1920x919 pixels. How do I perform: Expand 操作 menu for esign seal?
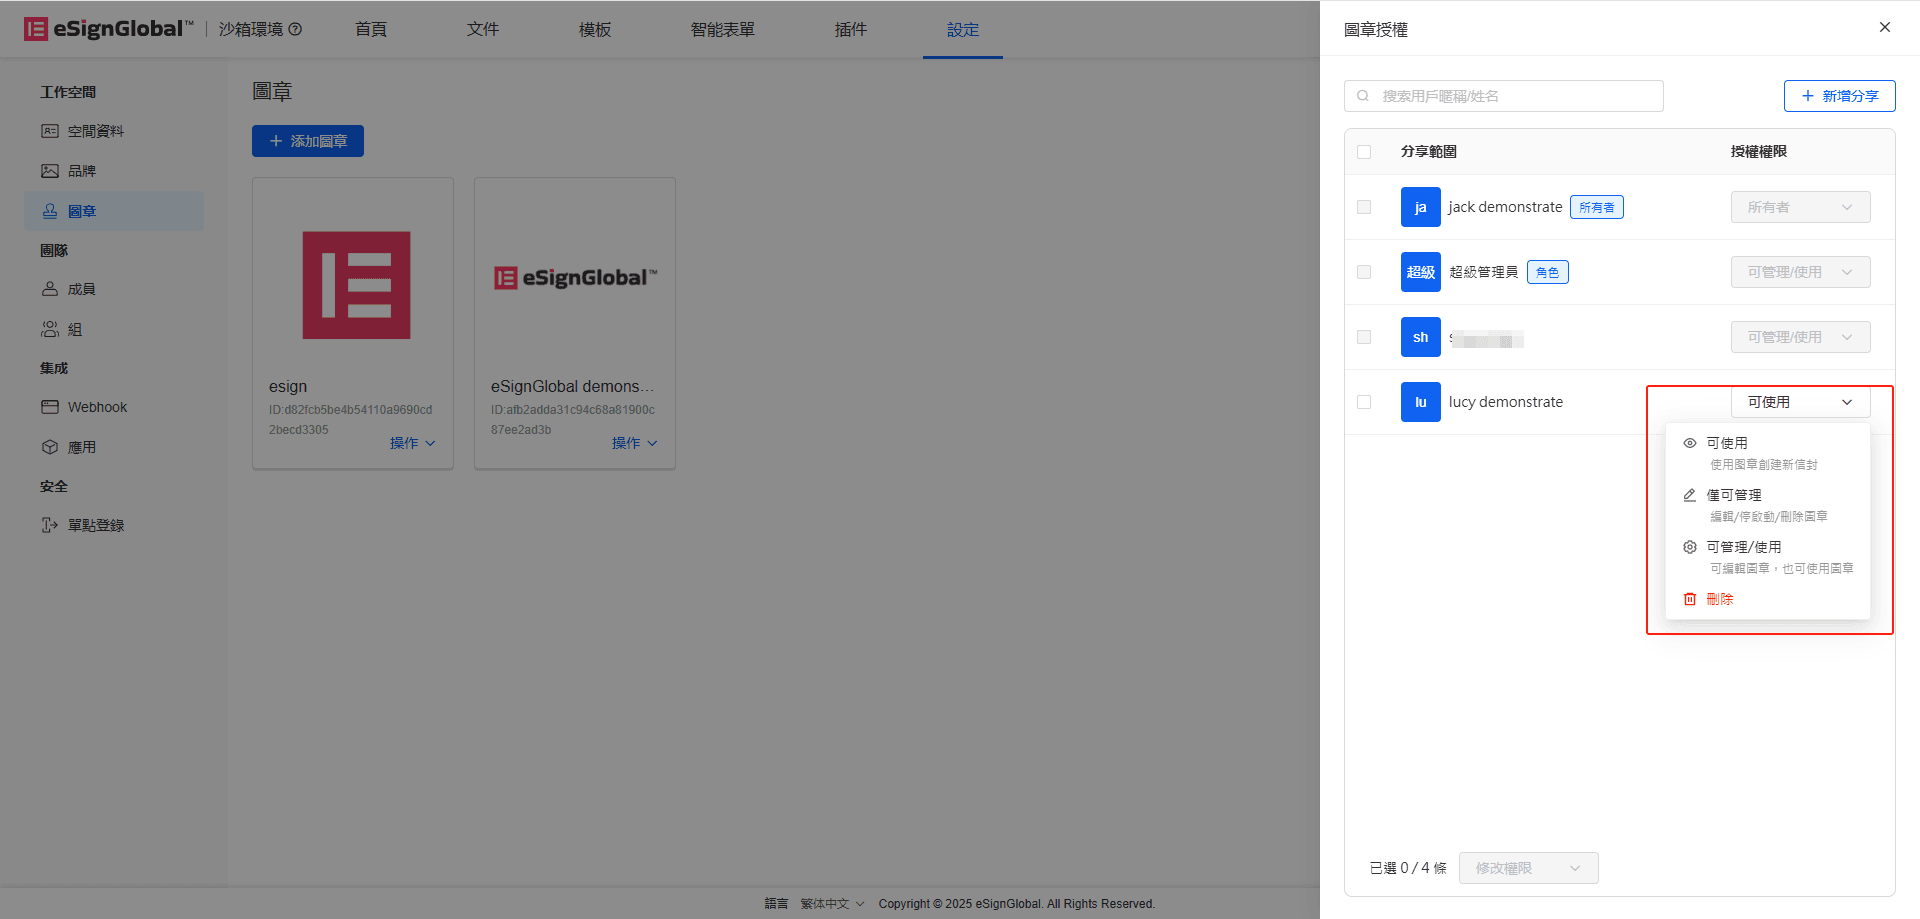(412, 443)
